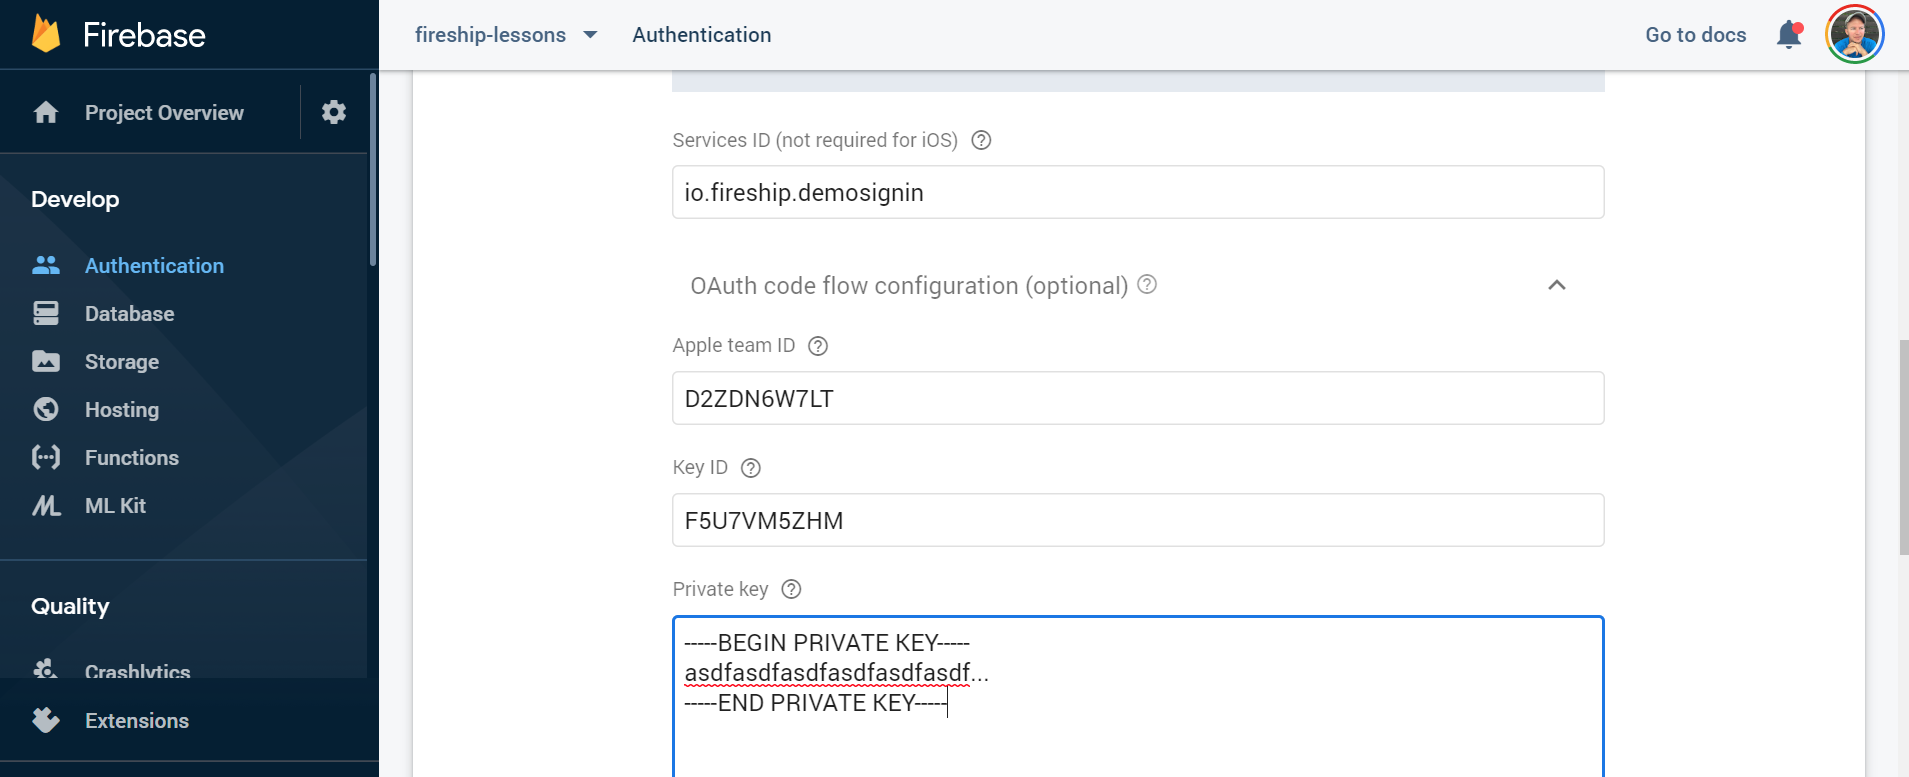This screenshot has width=1909, height=777.
Task: Open the Go to docs link
Action: coord(1694,34)
